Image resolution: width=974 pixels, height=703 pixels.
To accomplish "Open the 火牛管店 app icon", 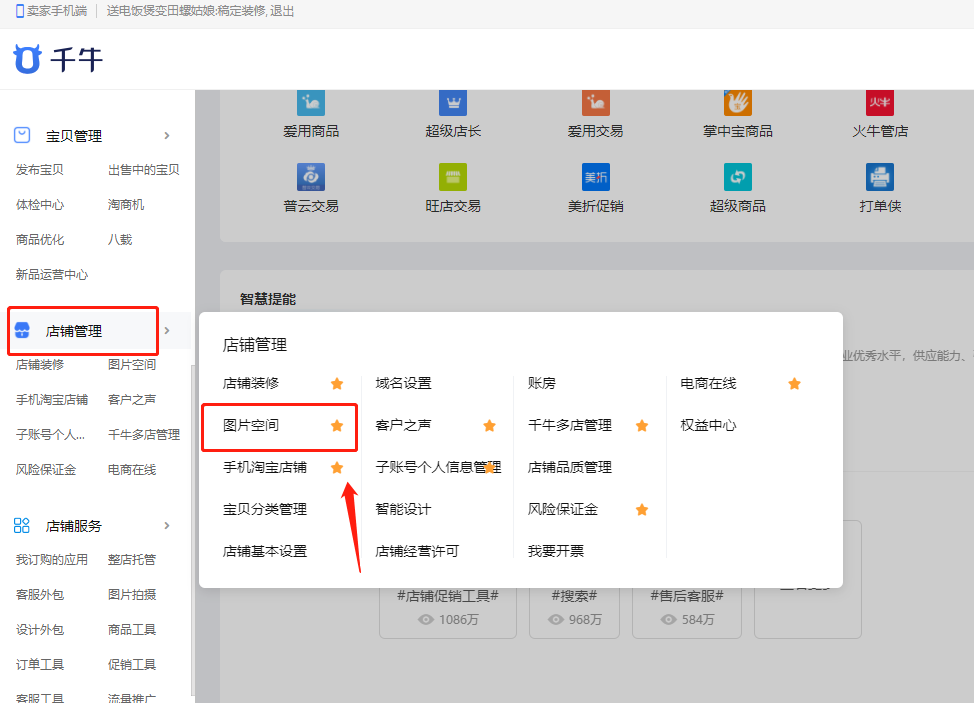I will point(880,102).
